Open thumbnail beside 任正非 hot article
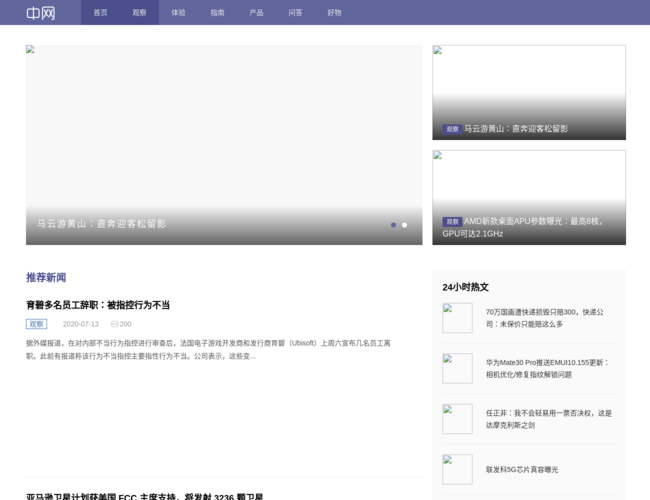 coord(457,419)
